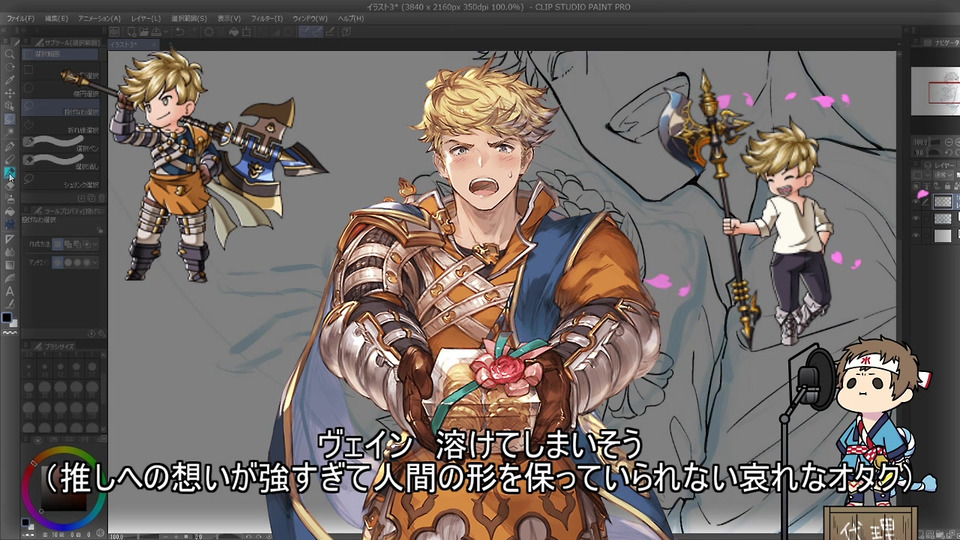Click the CLIP STUDIO launcher icon in command bar

[x=114, y=32]
